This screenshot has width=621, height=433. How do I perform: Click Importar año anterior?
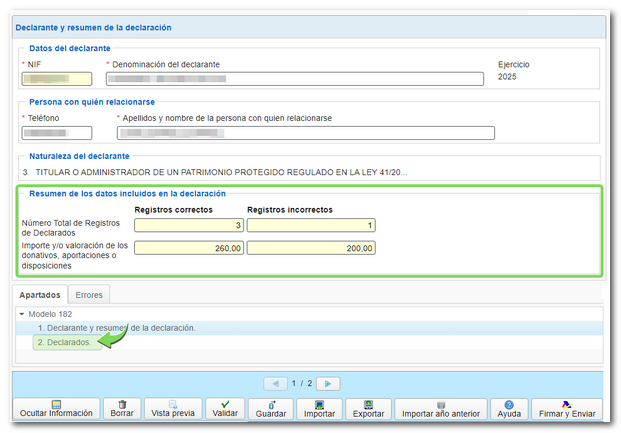(441, 408)
